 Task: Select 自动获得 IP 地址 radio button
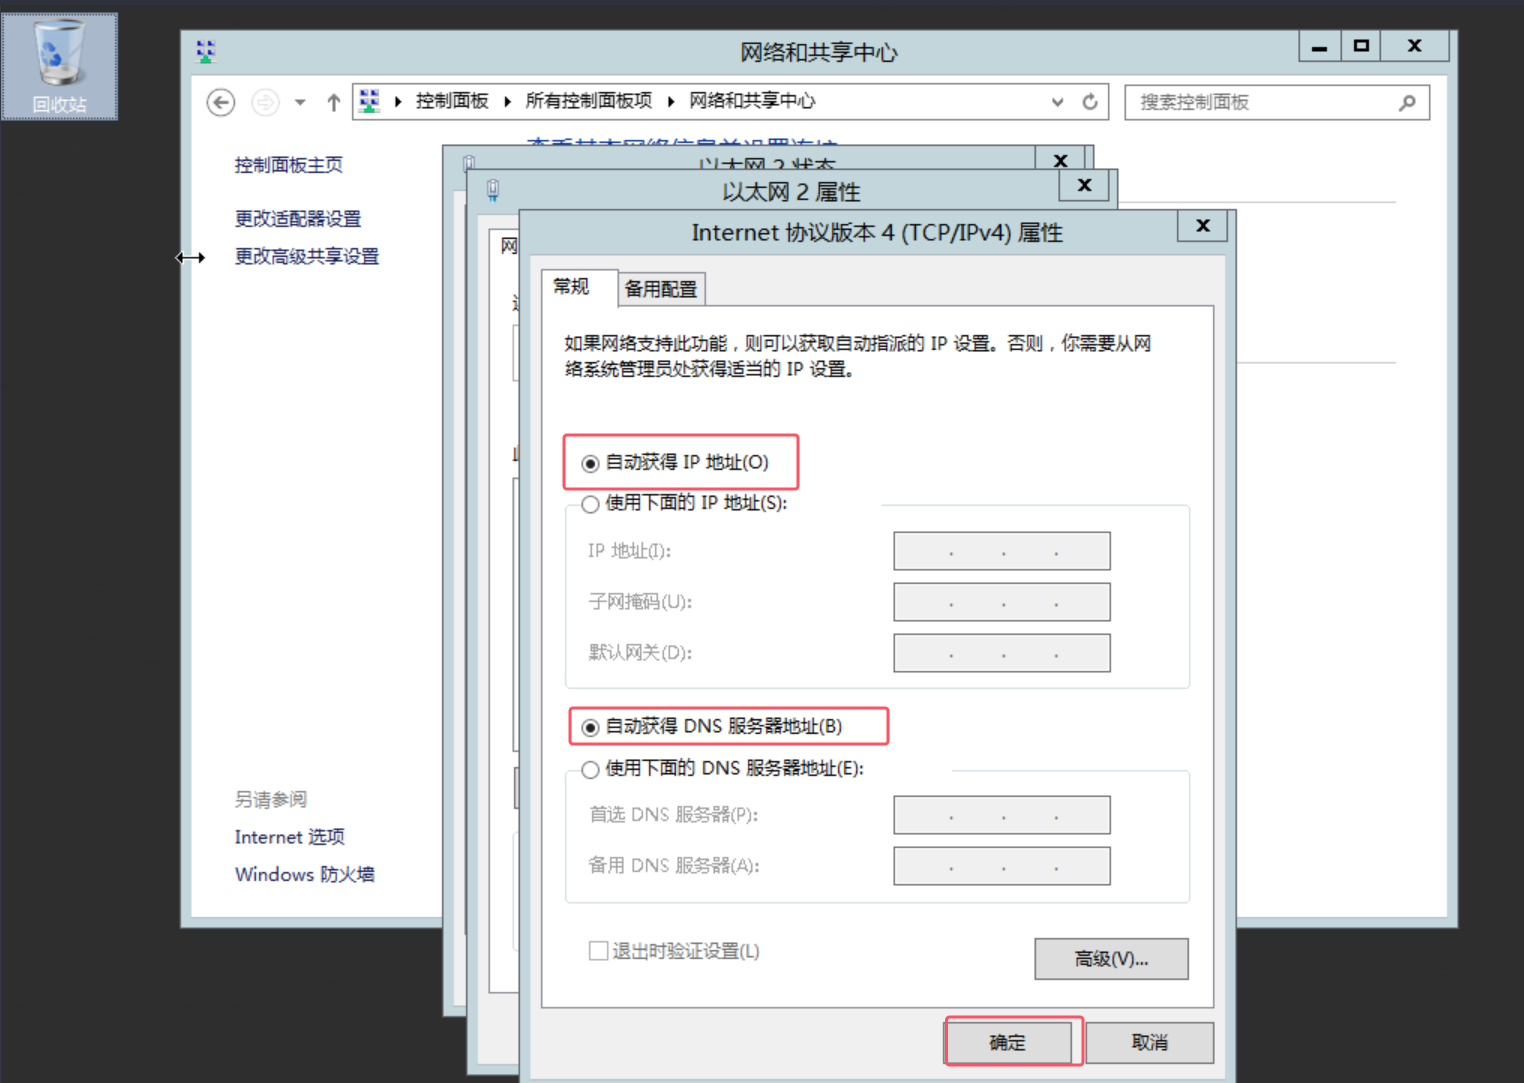[590, 463]
